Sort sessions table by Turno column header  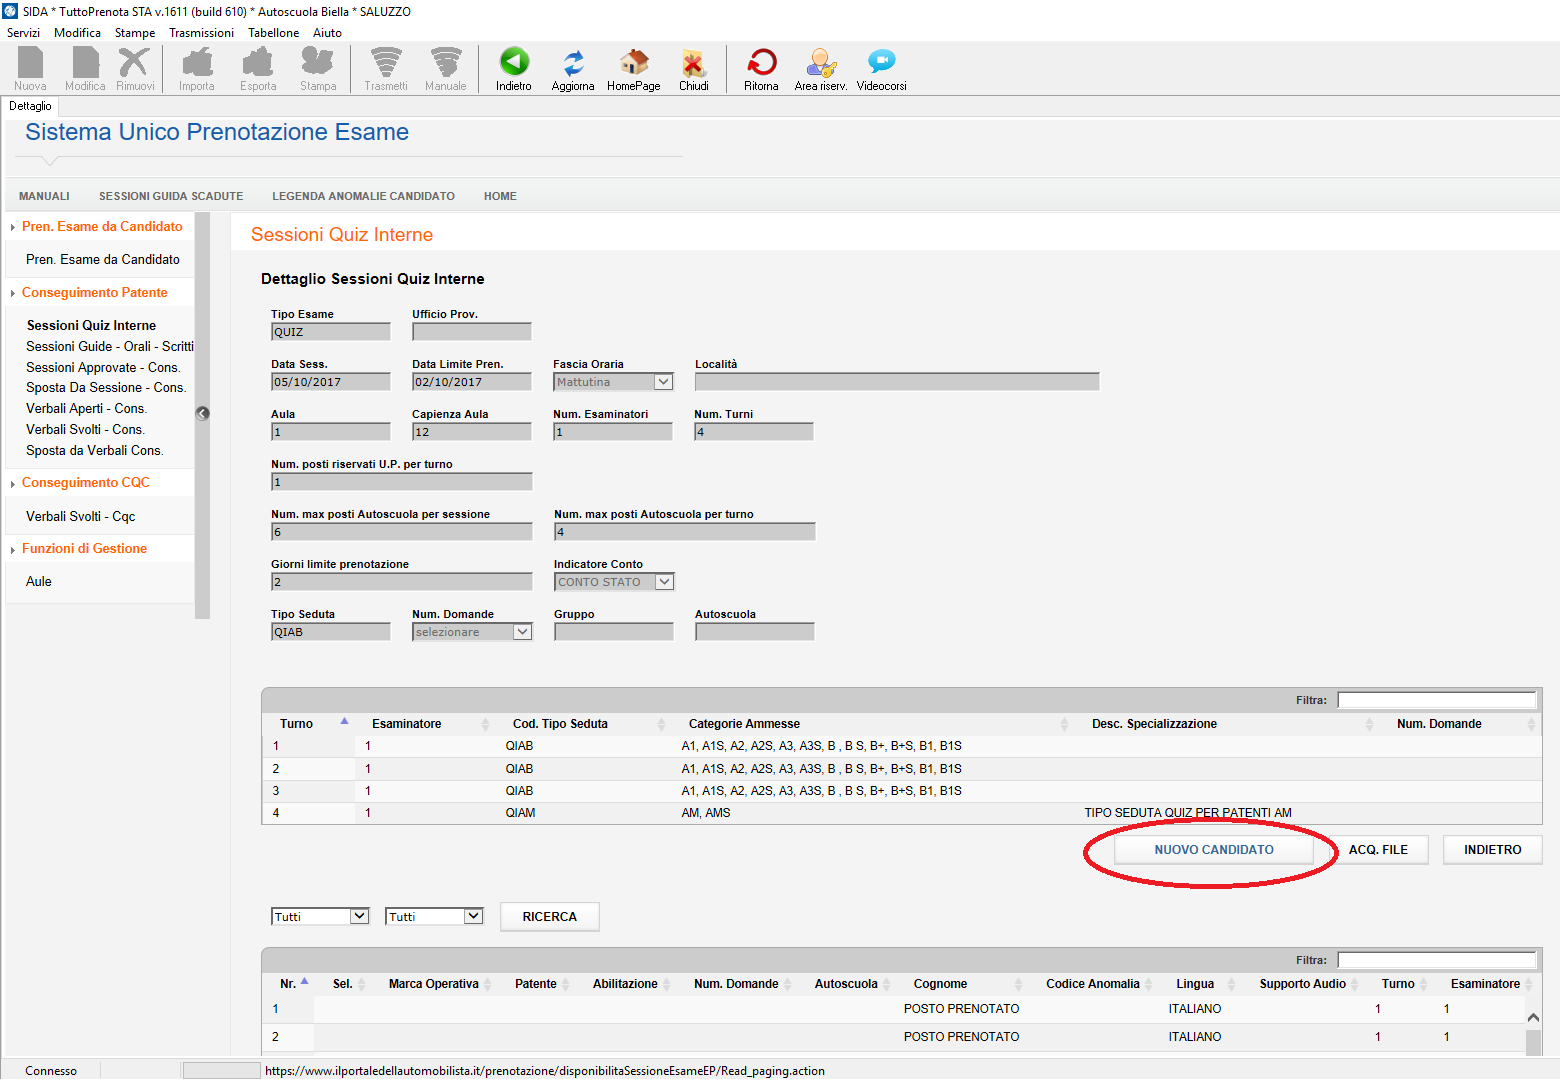(297, 724)
